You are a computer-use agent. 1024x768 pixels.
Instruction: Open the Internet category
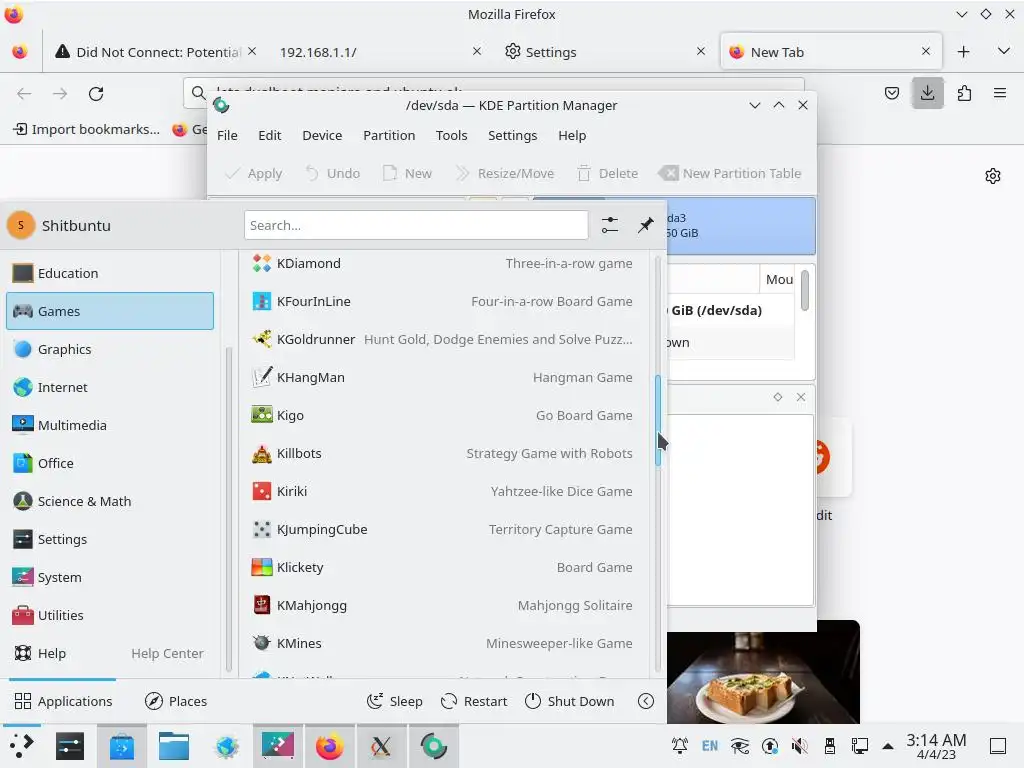[110, 387]
